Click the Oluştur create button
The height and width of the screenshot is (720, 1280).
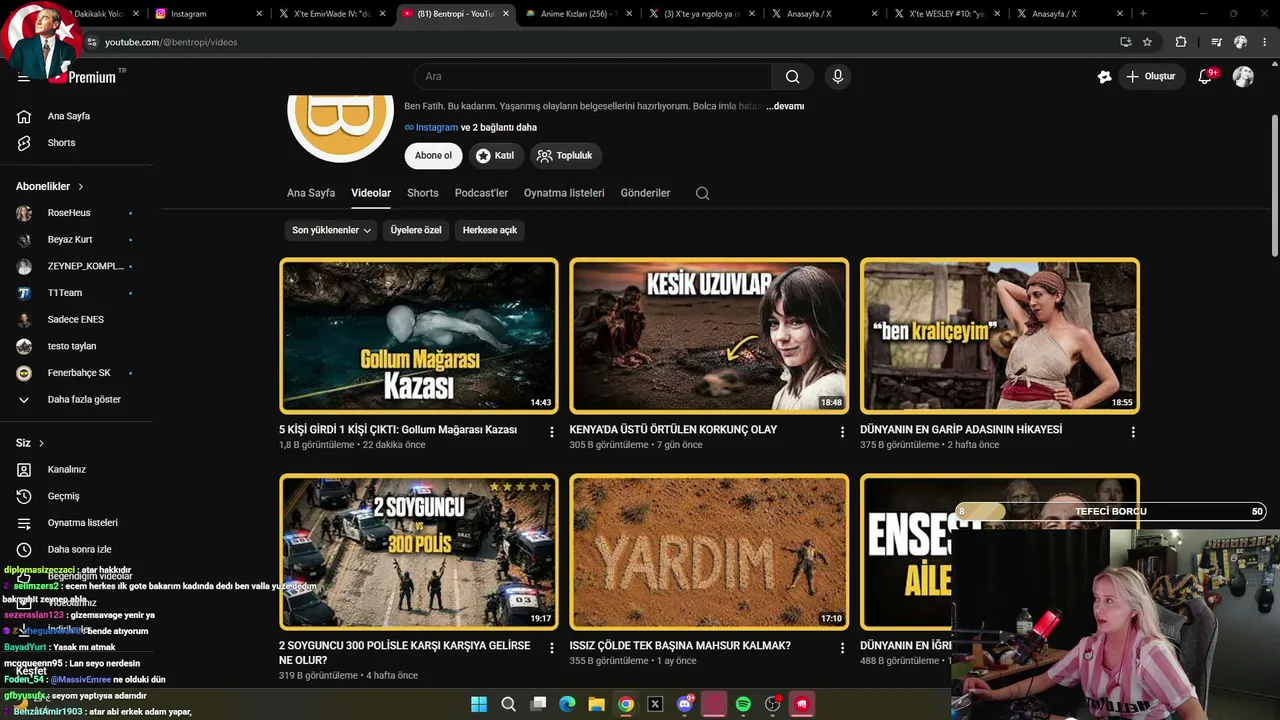1150,77
